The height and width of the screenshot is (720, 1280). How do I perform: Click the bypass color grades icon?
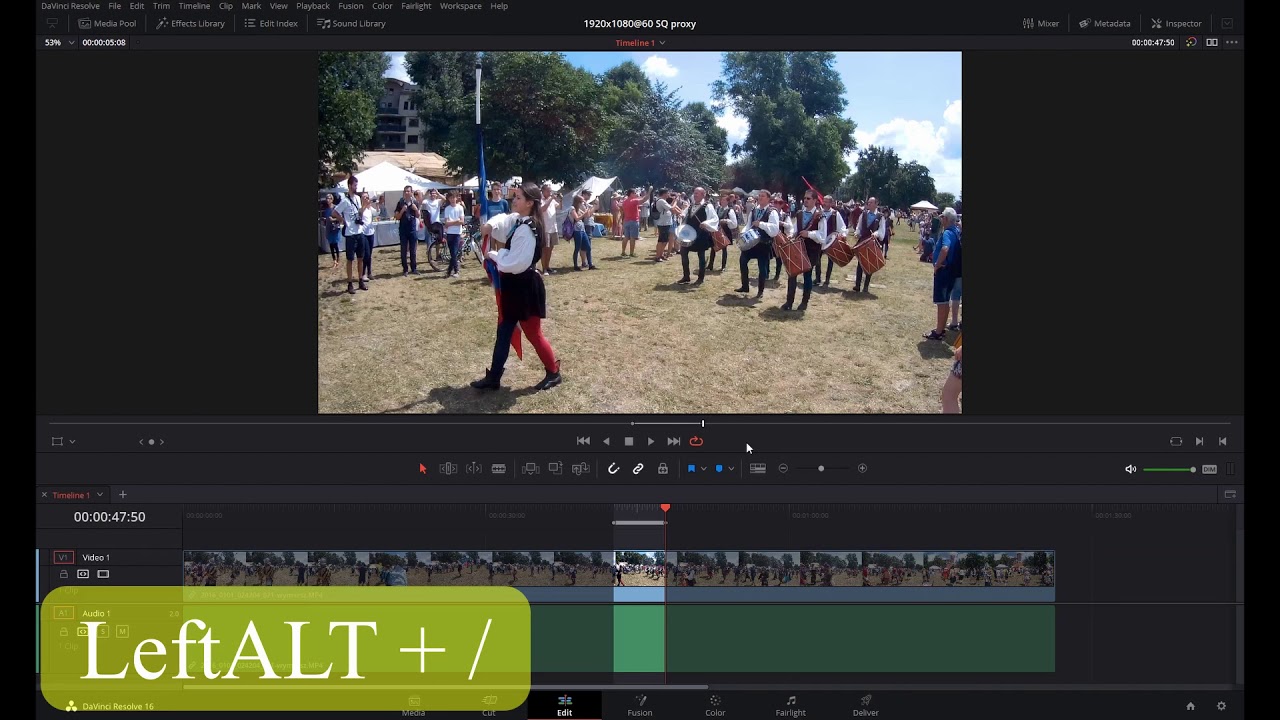tap(1191, 43)
